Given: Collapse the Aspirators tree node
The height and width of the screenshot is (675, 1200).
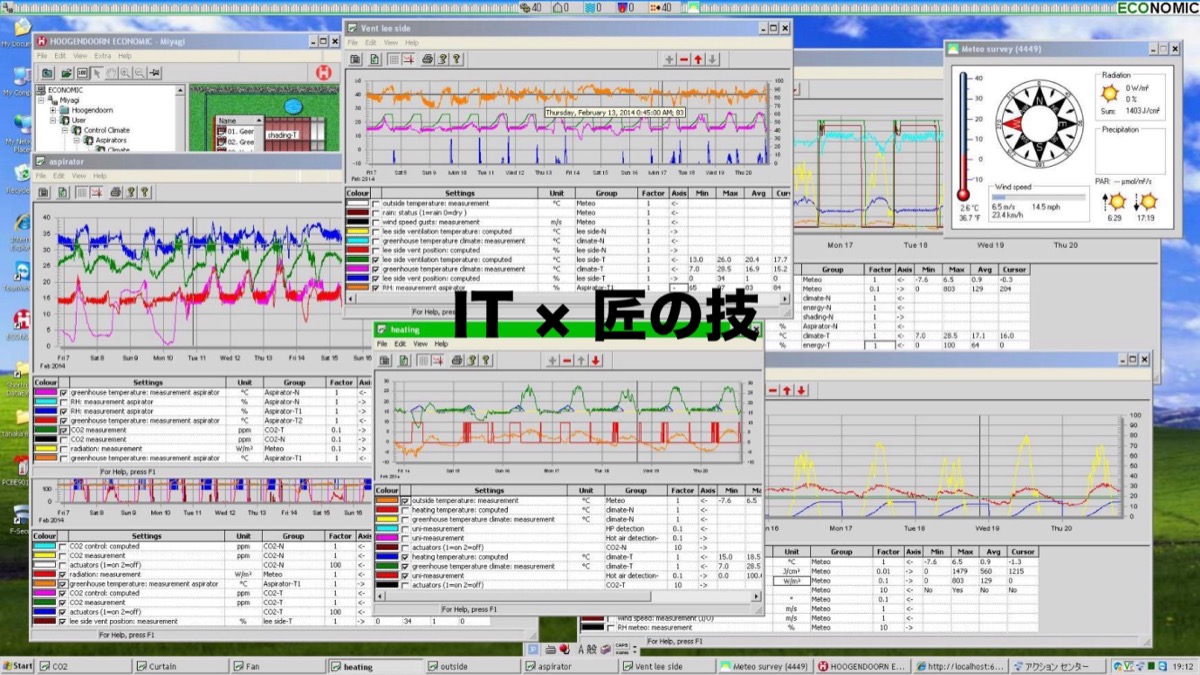Looking at the screenshot, I should [x=74, y=140].
